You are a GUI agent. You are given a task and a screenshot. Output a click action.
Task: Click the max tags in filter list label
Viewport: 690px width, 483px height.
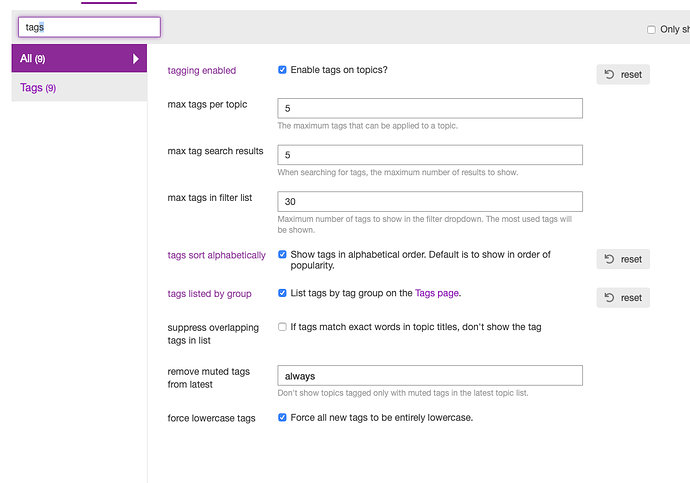[210, 198]
